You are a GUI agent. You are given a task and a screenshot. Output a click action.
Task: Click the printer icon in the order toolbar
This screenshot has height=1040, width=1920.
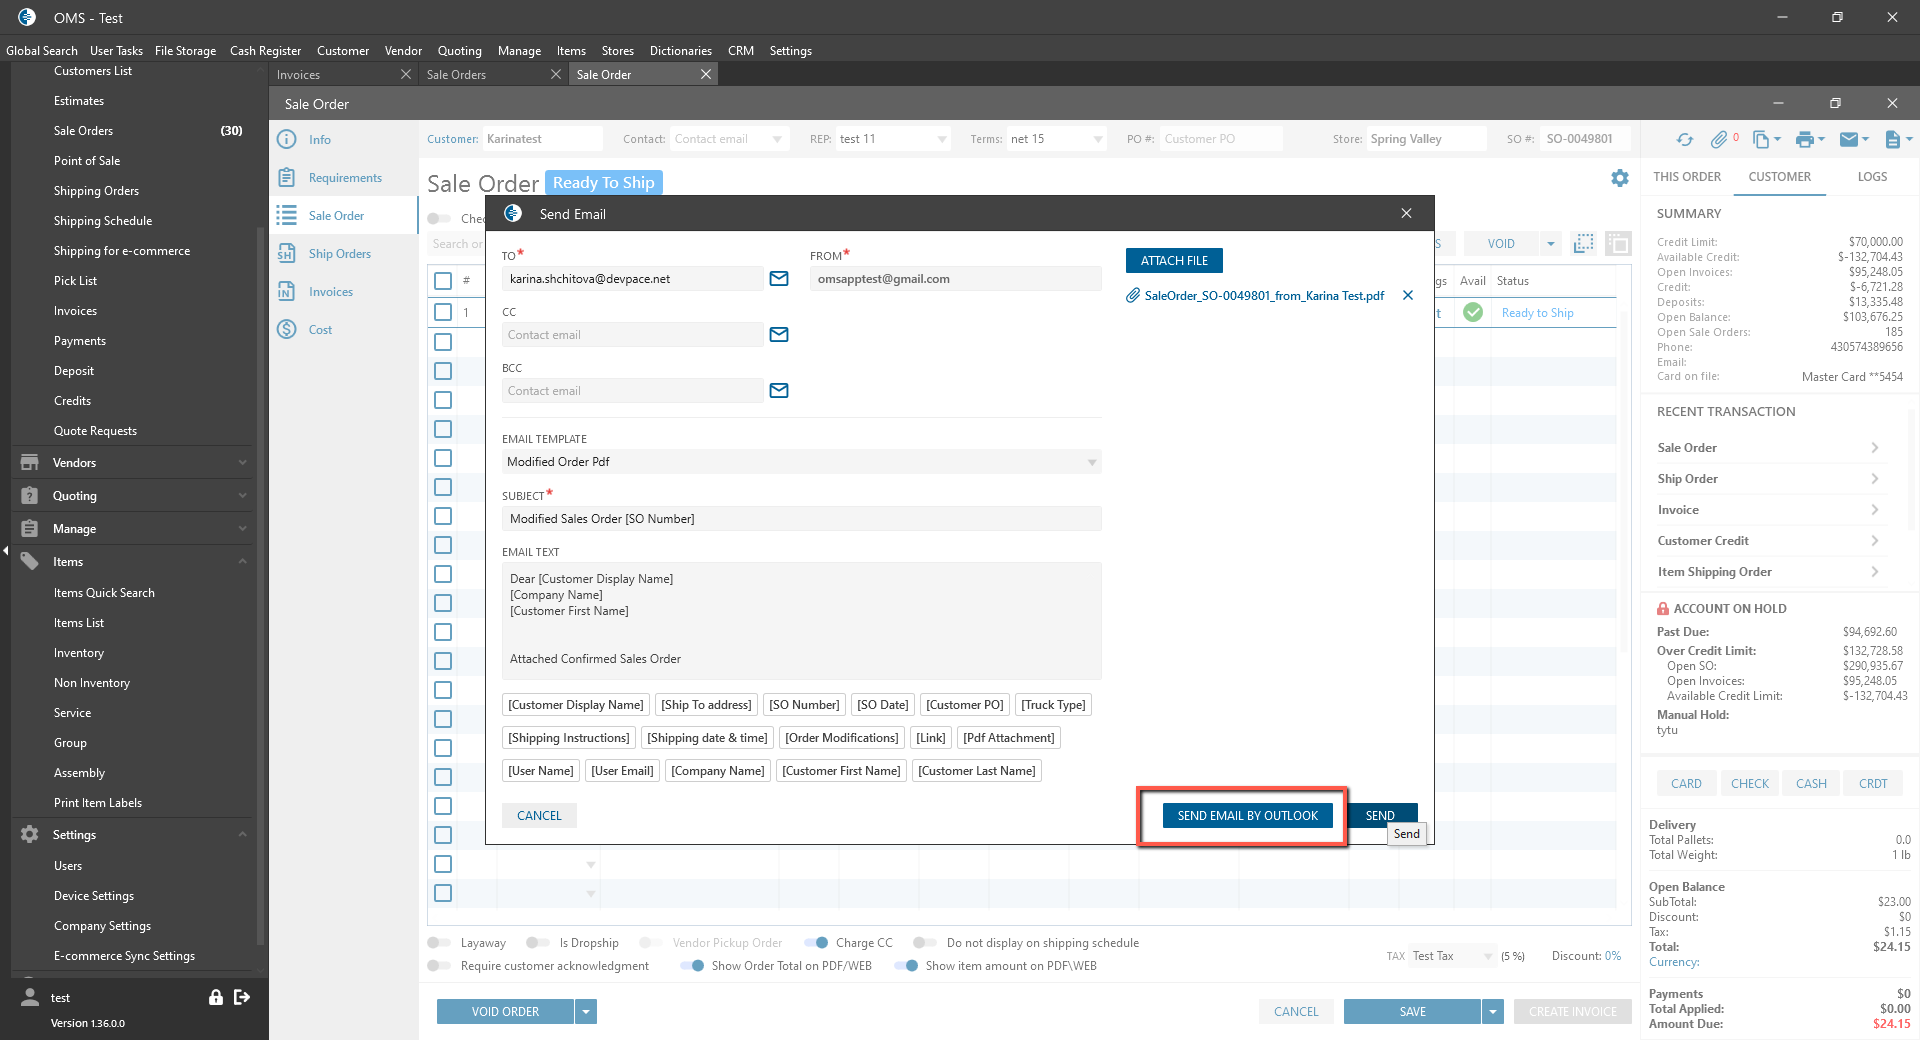click(1804, 140)
